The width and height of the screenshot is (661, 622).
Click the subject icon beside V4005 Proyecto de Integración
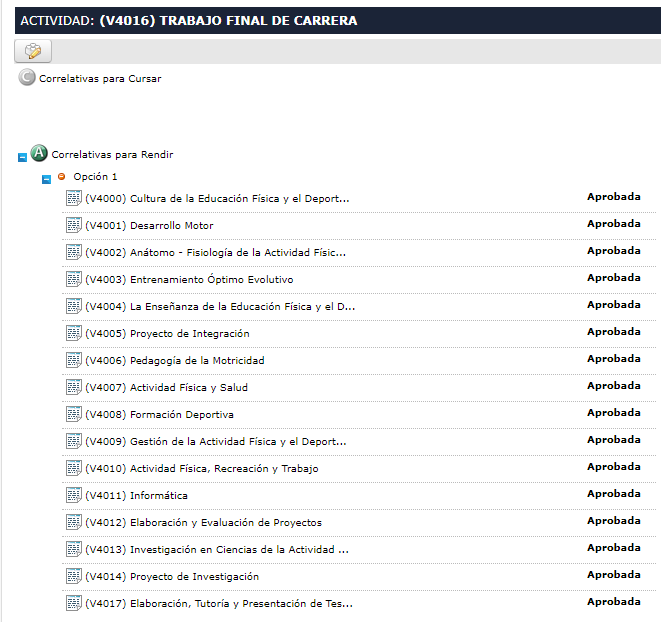click(x=73, y=333)
